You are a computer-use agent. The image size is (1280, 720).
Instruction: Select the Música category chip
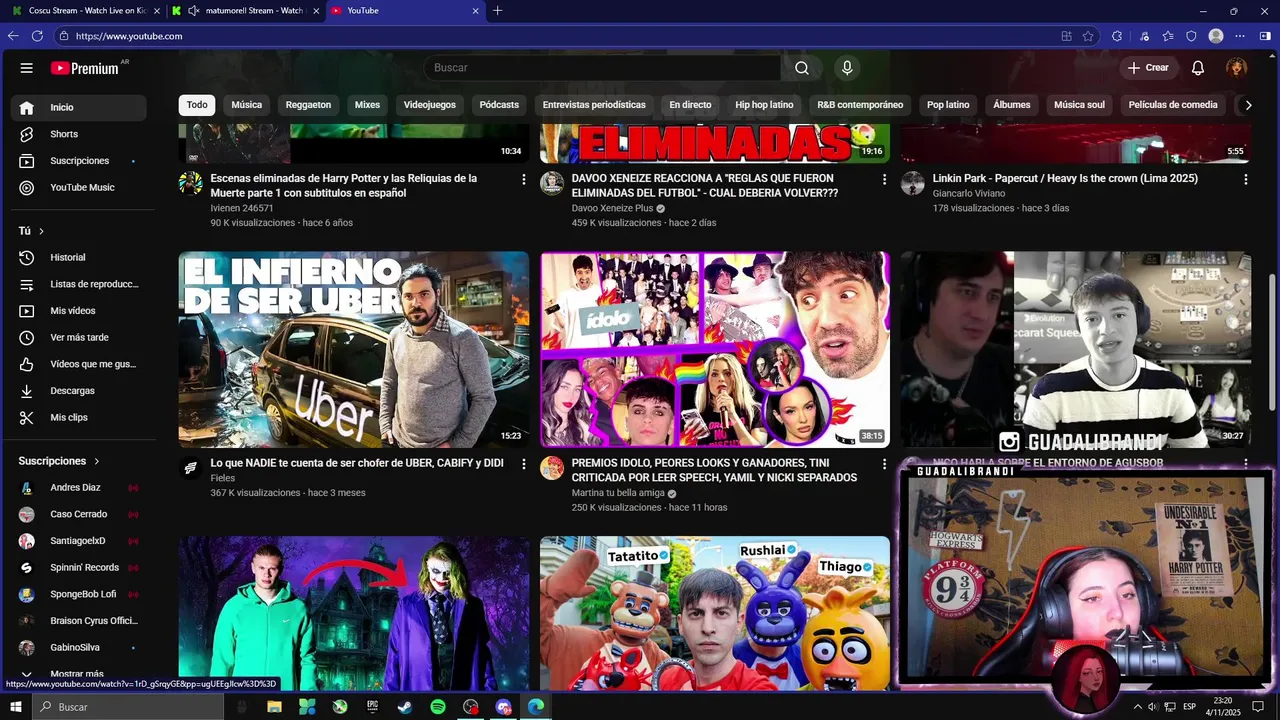(247, 105)
